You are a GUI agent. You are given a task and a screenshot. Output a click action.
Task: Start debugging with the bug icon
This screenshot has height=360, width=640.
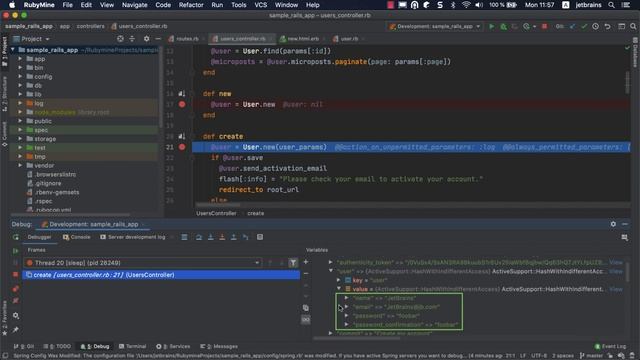(x=503, y=27)
